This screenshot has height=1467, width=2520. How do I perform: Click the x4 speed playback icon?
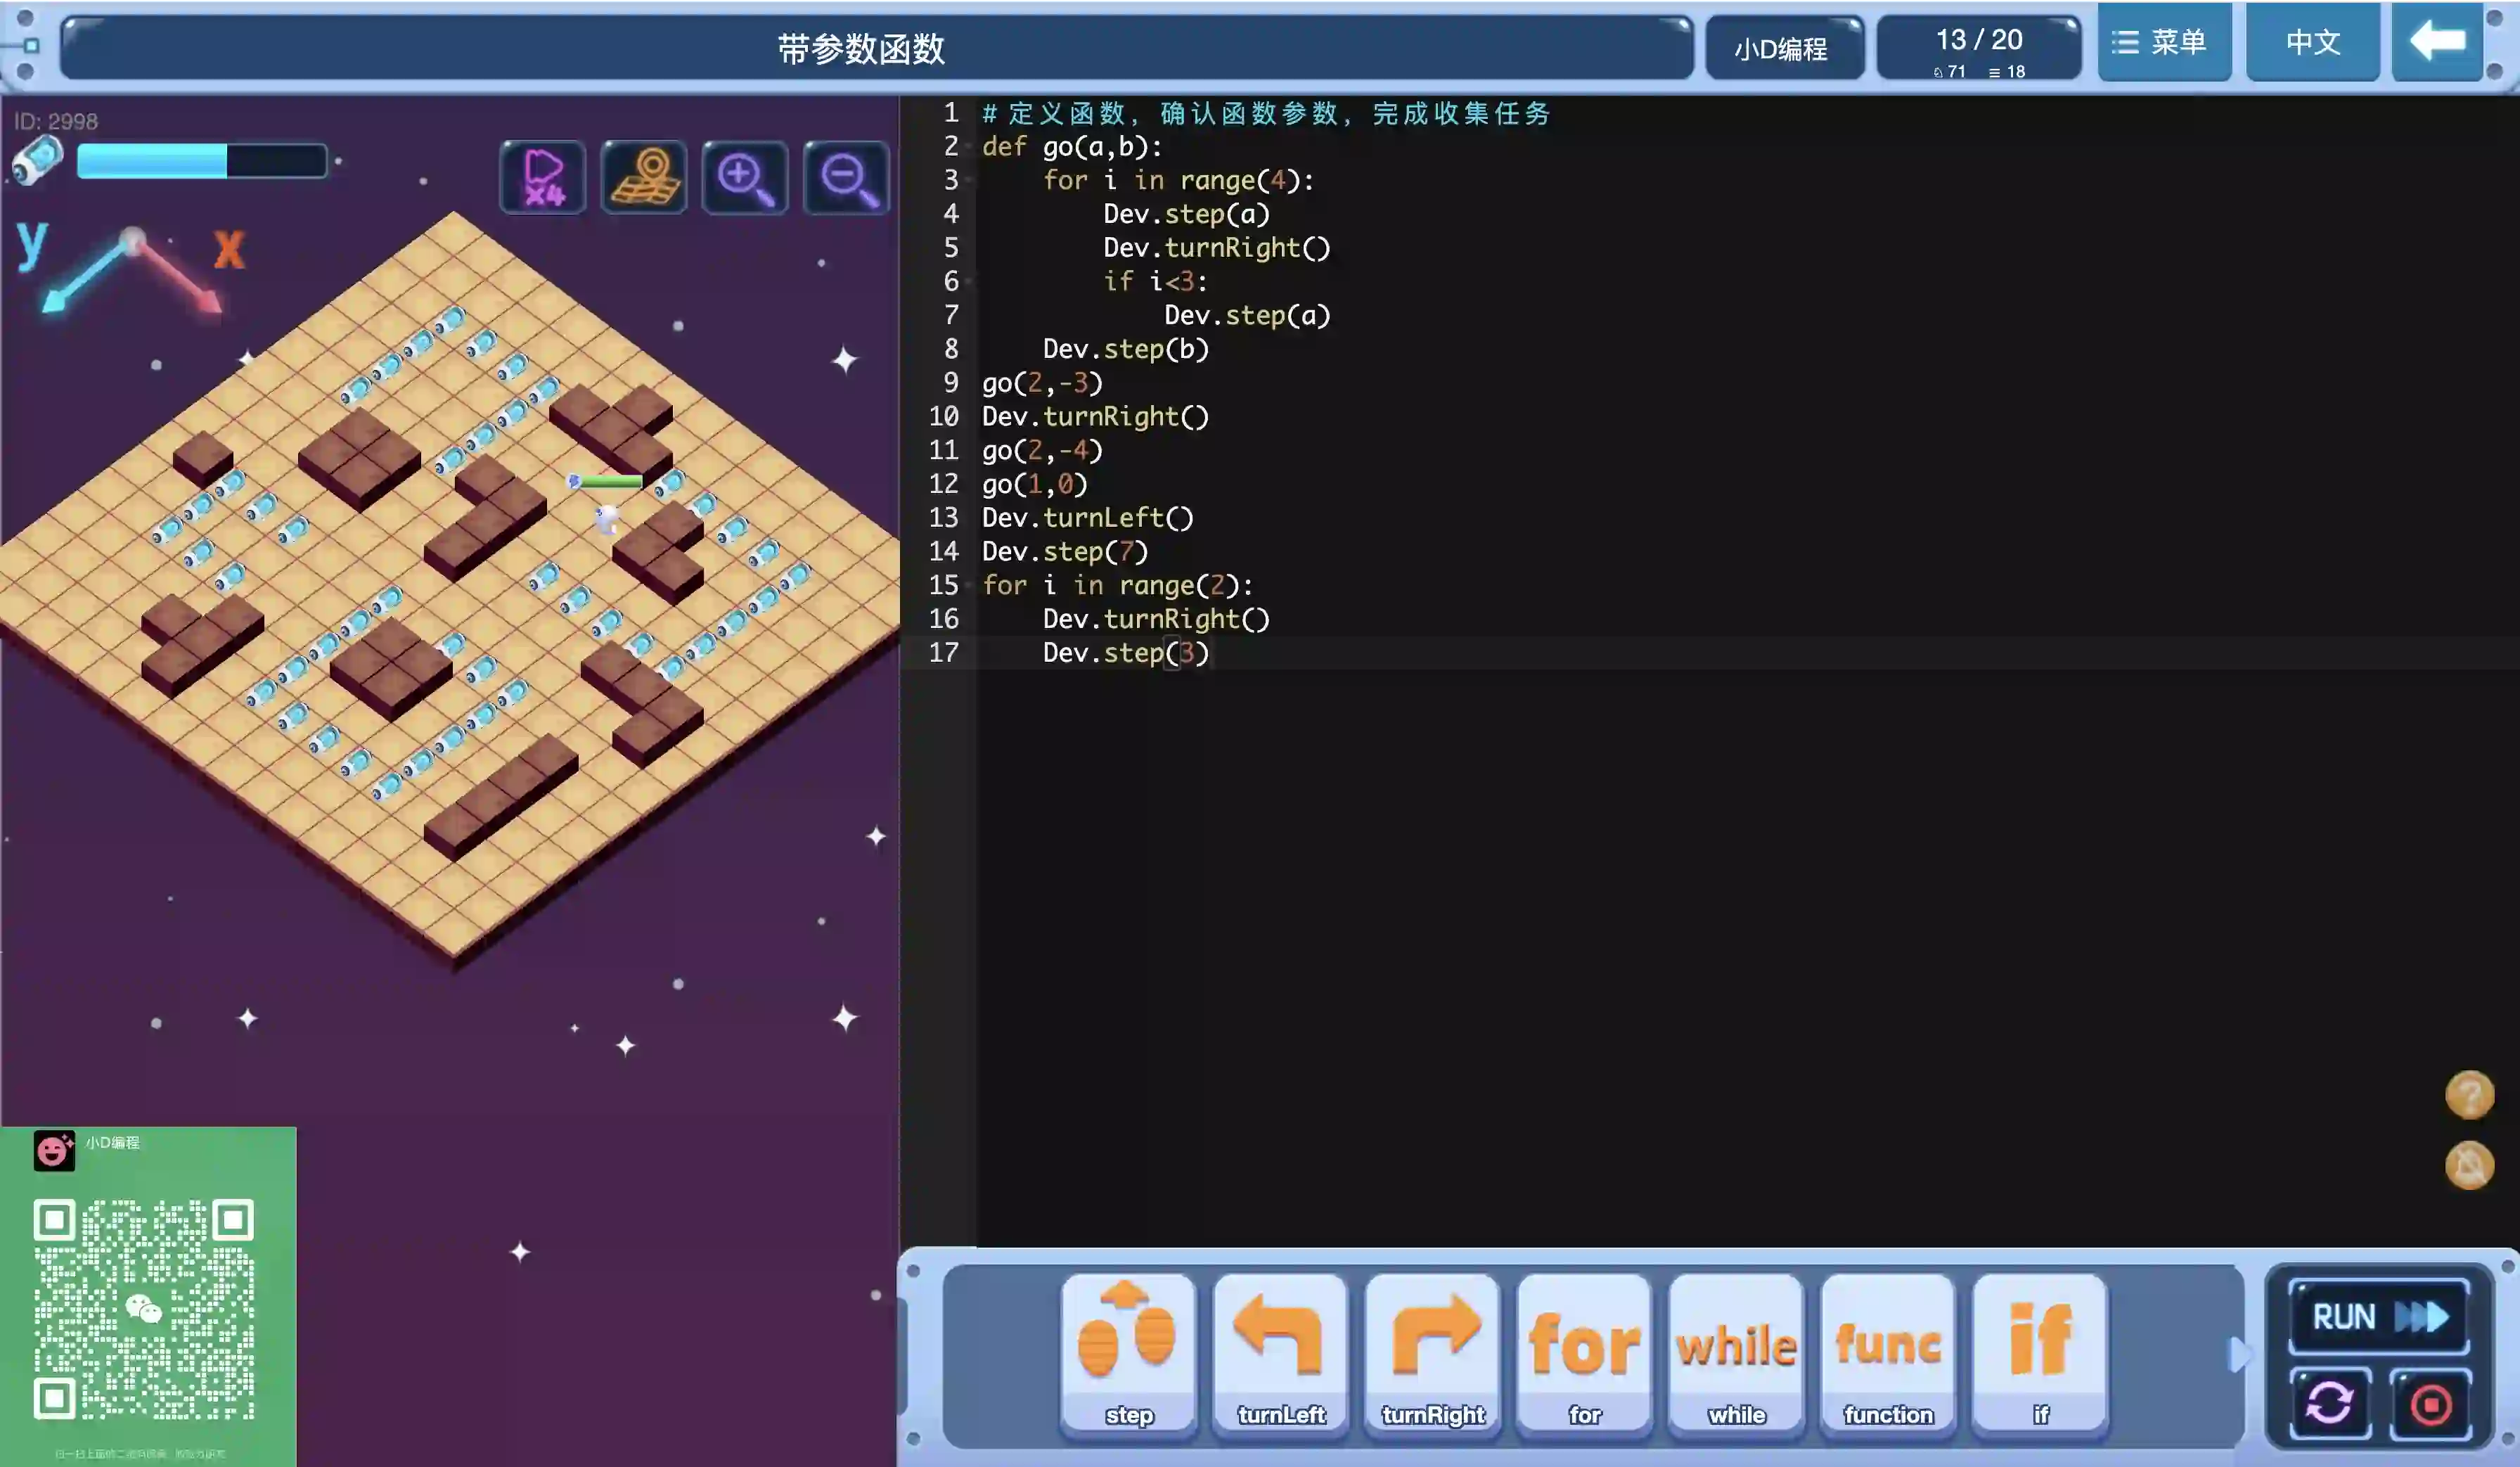tap(543, 178)
